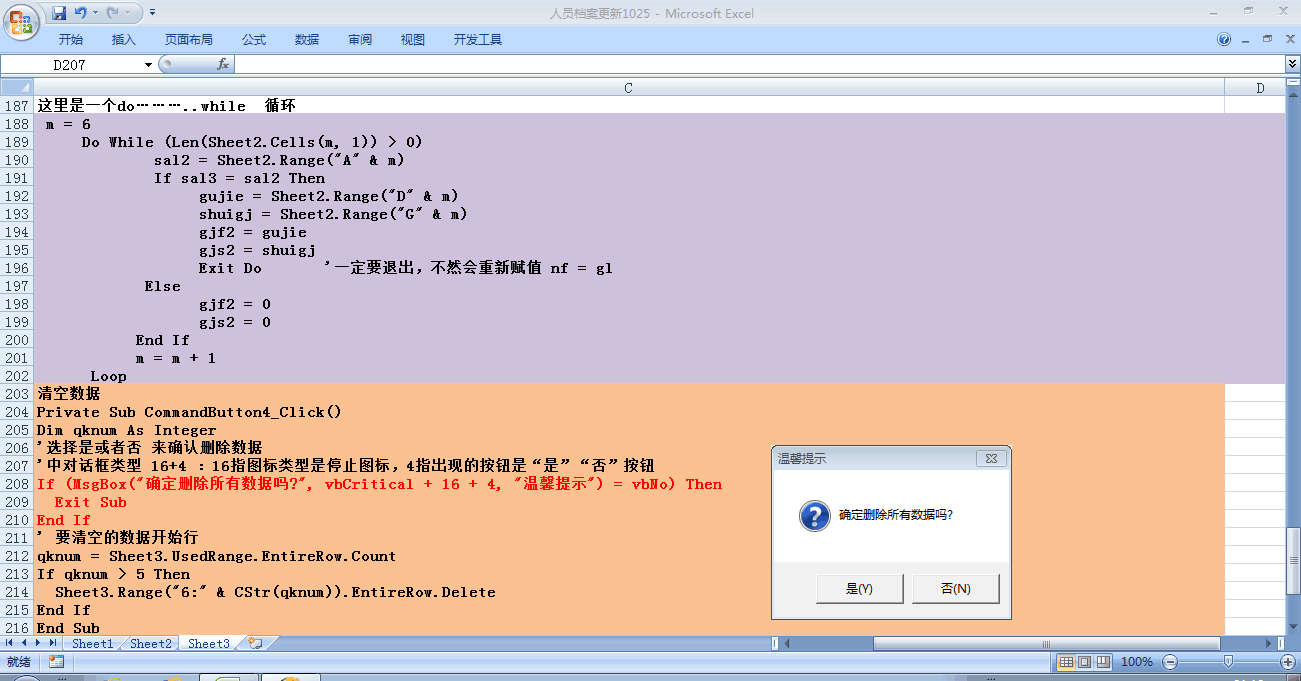
Task: Click the zoom out minus button
Action: coord(1170,662)
